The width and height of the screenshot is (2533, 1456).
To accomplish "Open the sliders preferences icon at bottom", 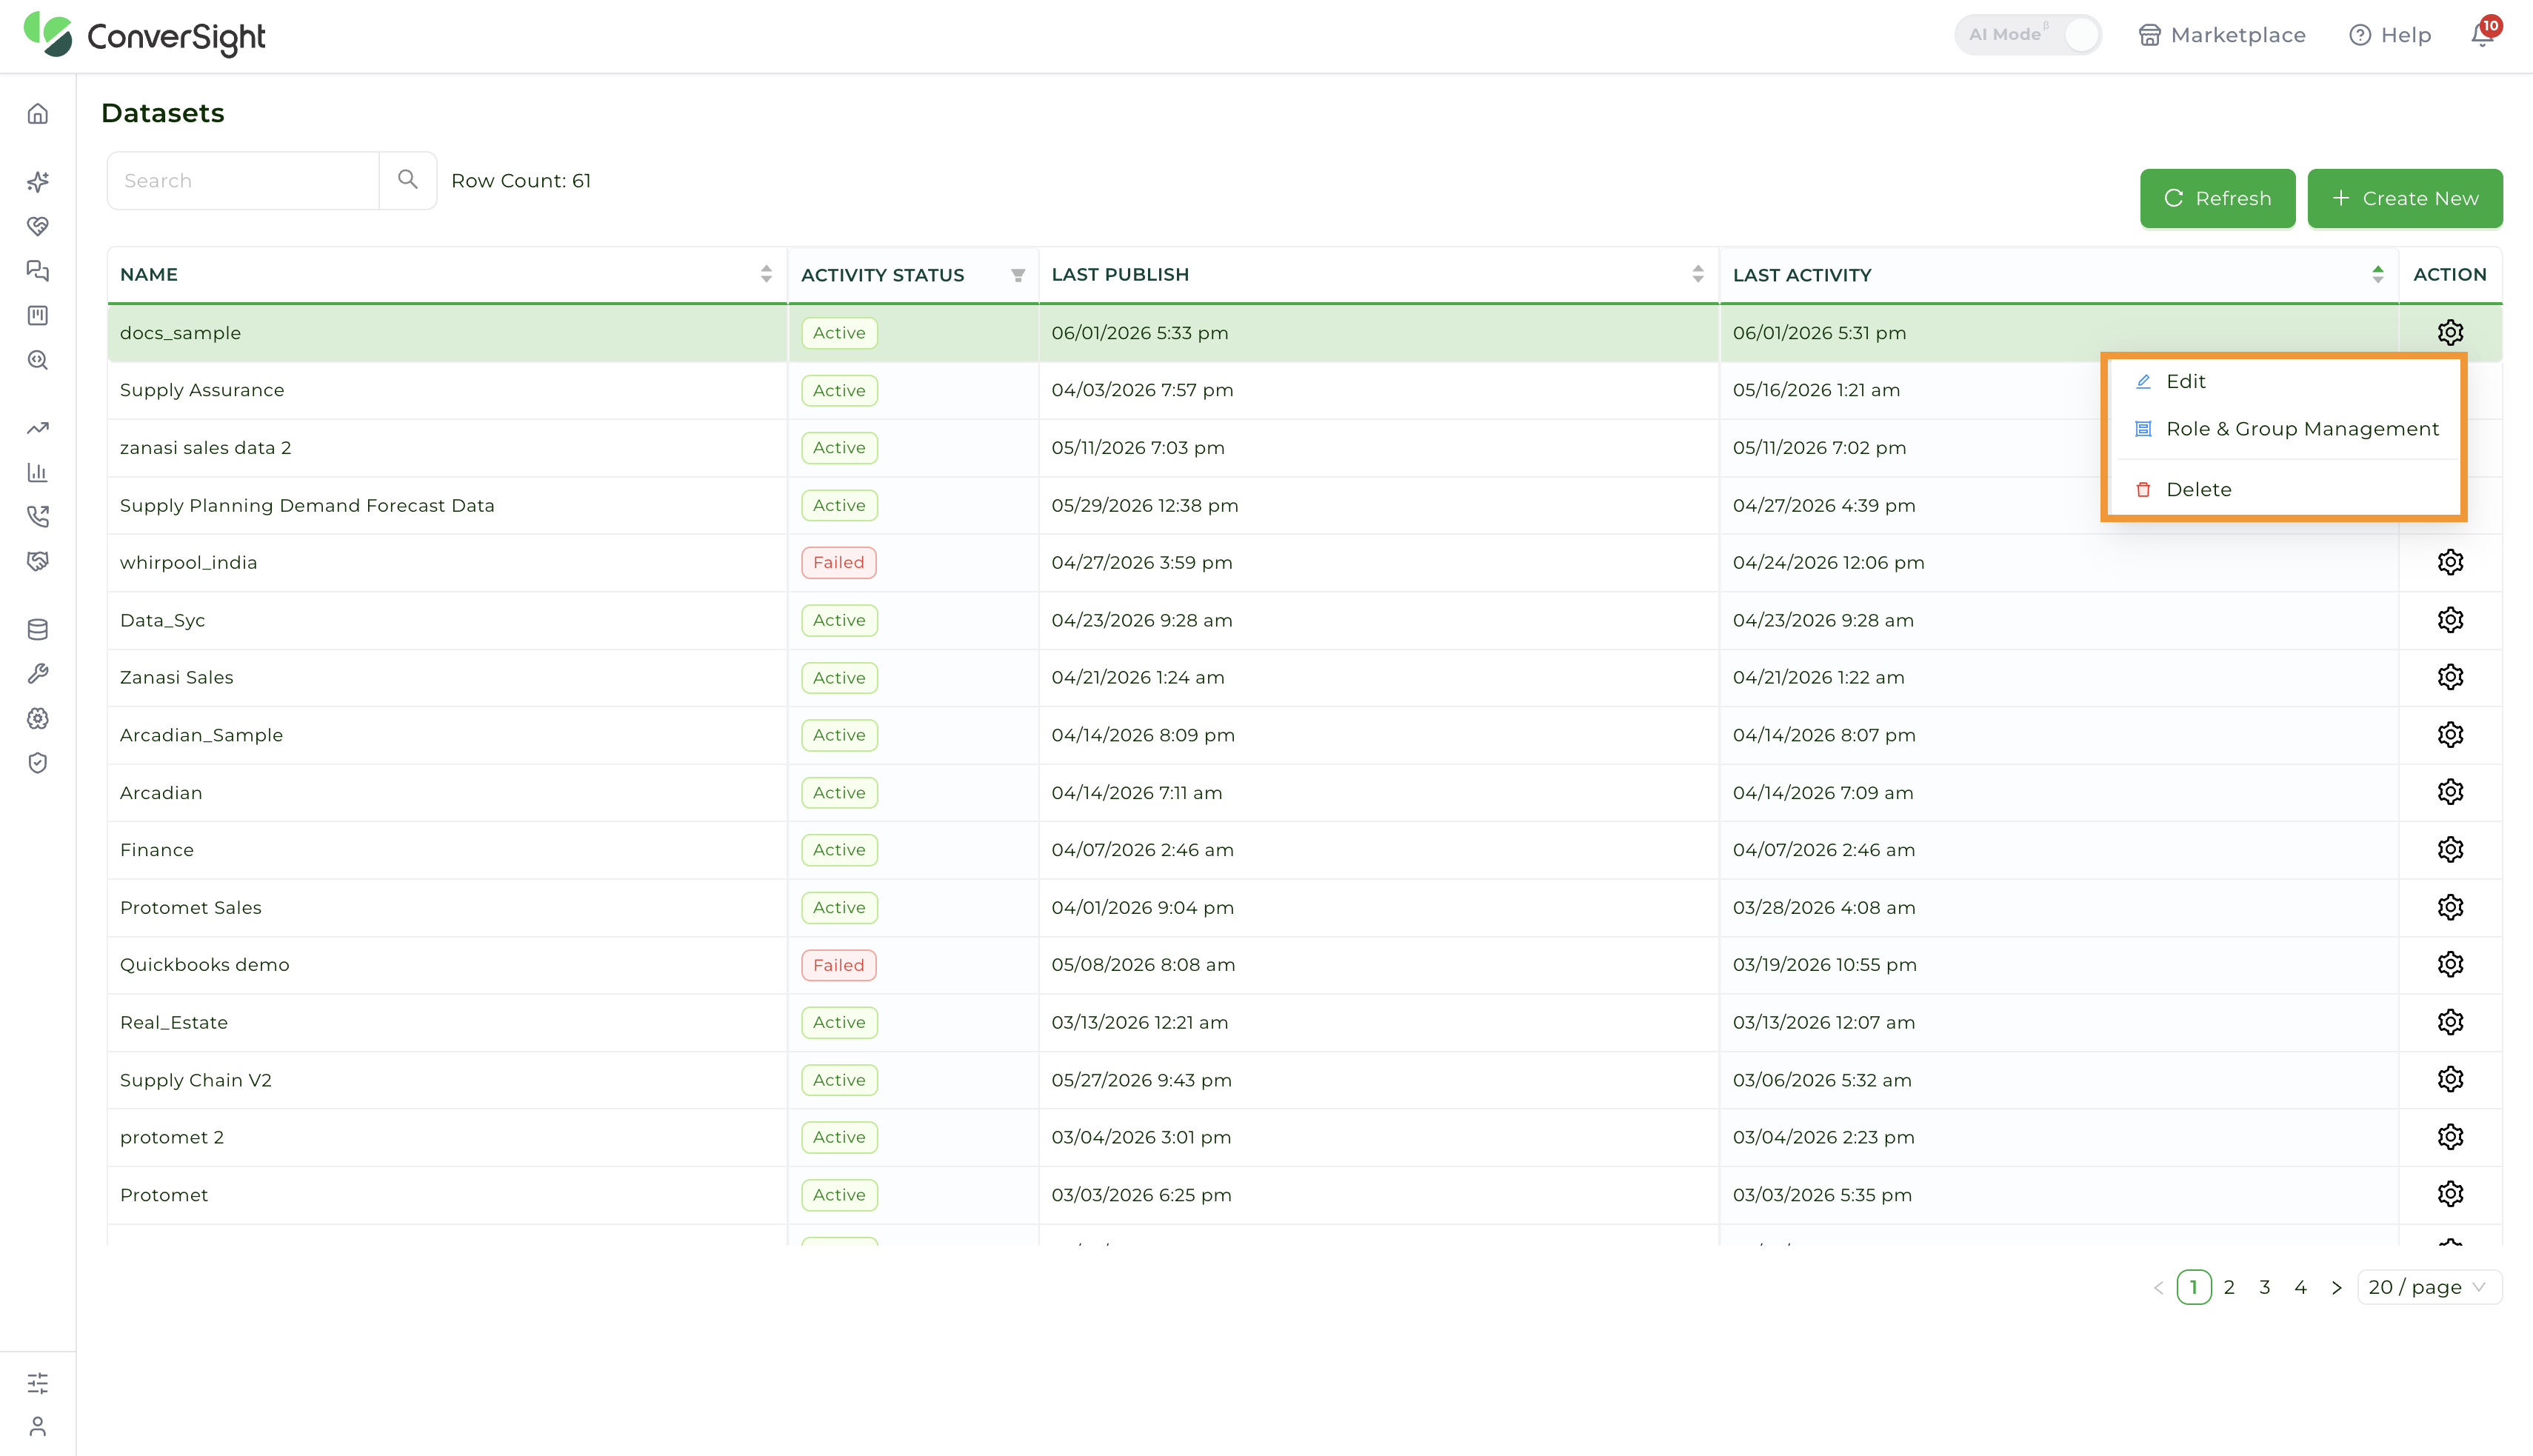I will (38, 1383).
